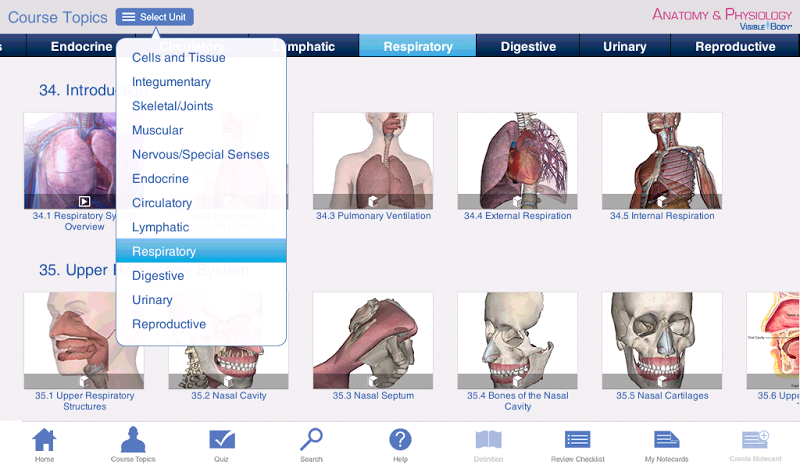Open the Review Checklist icon
800x469 pixels.
pos(577,442)
